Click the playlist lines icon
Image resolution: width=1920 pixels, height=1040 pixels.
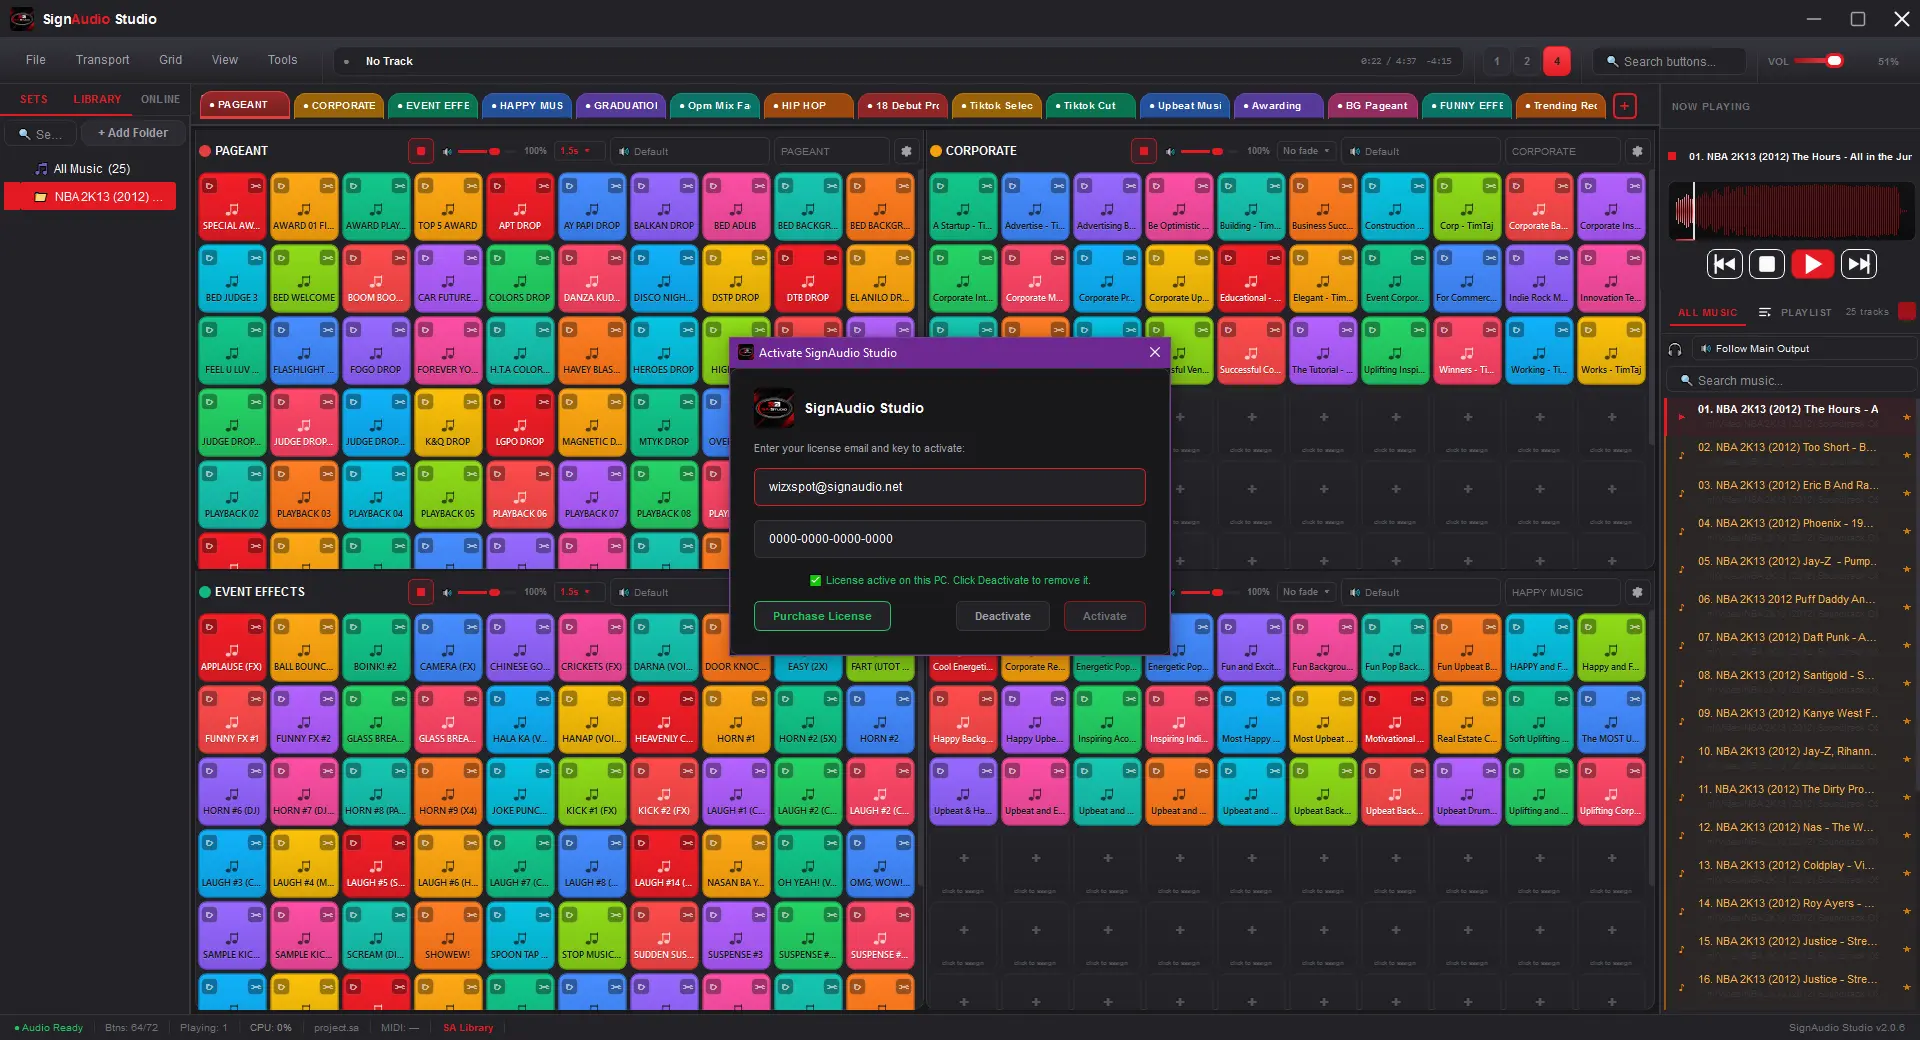[1765, 312]
